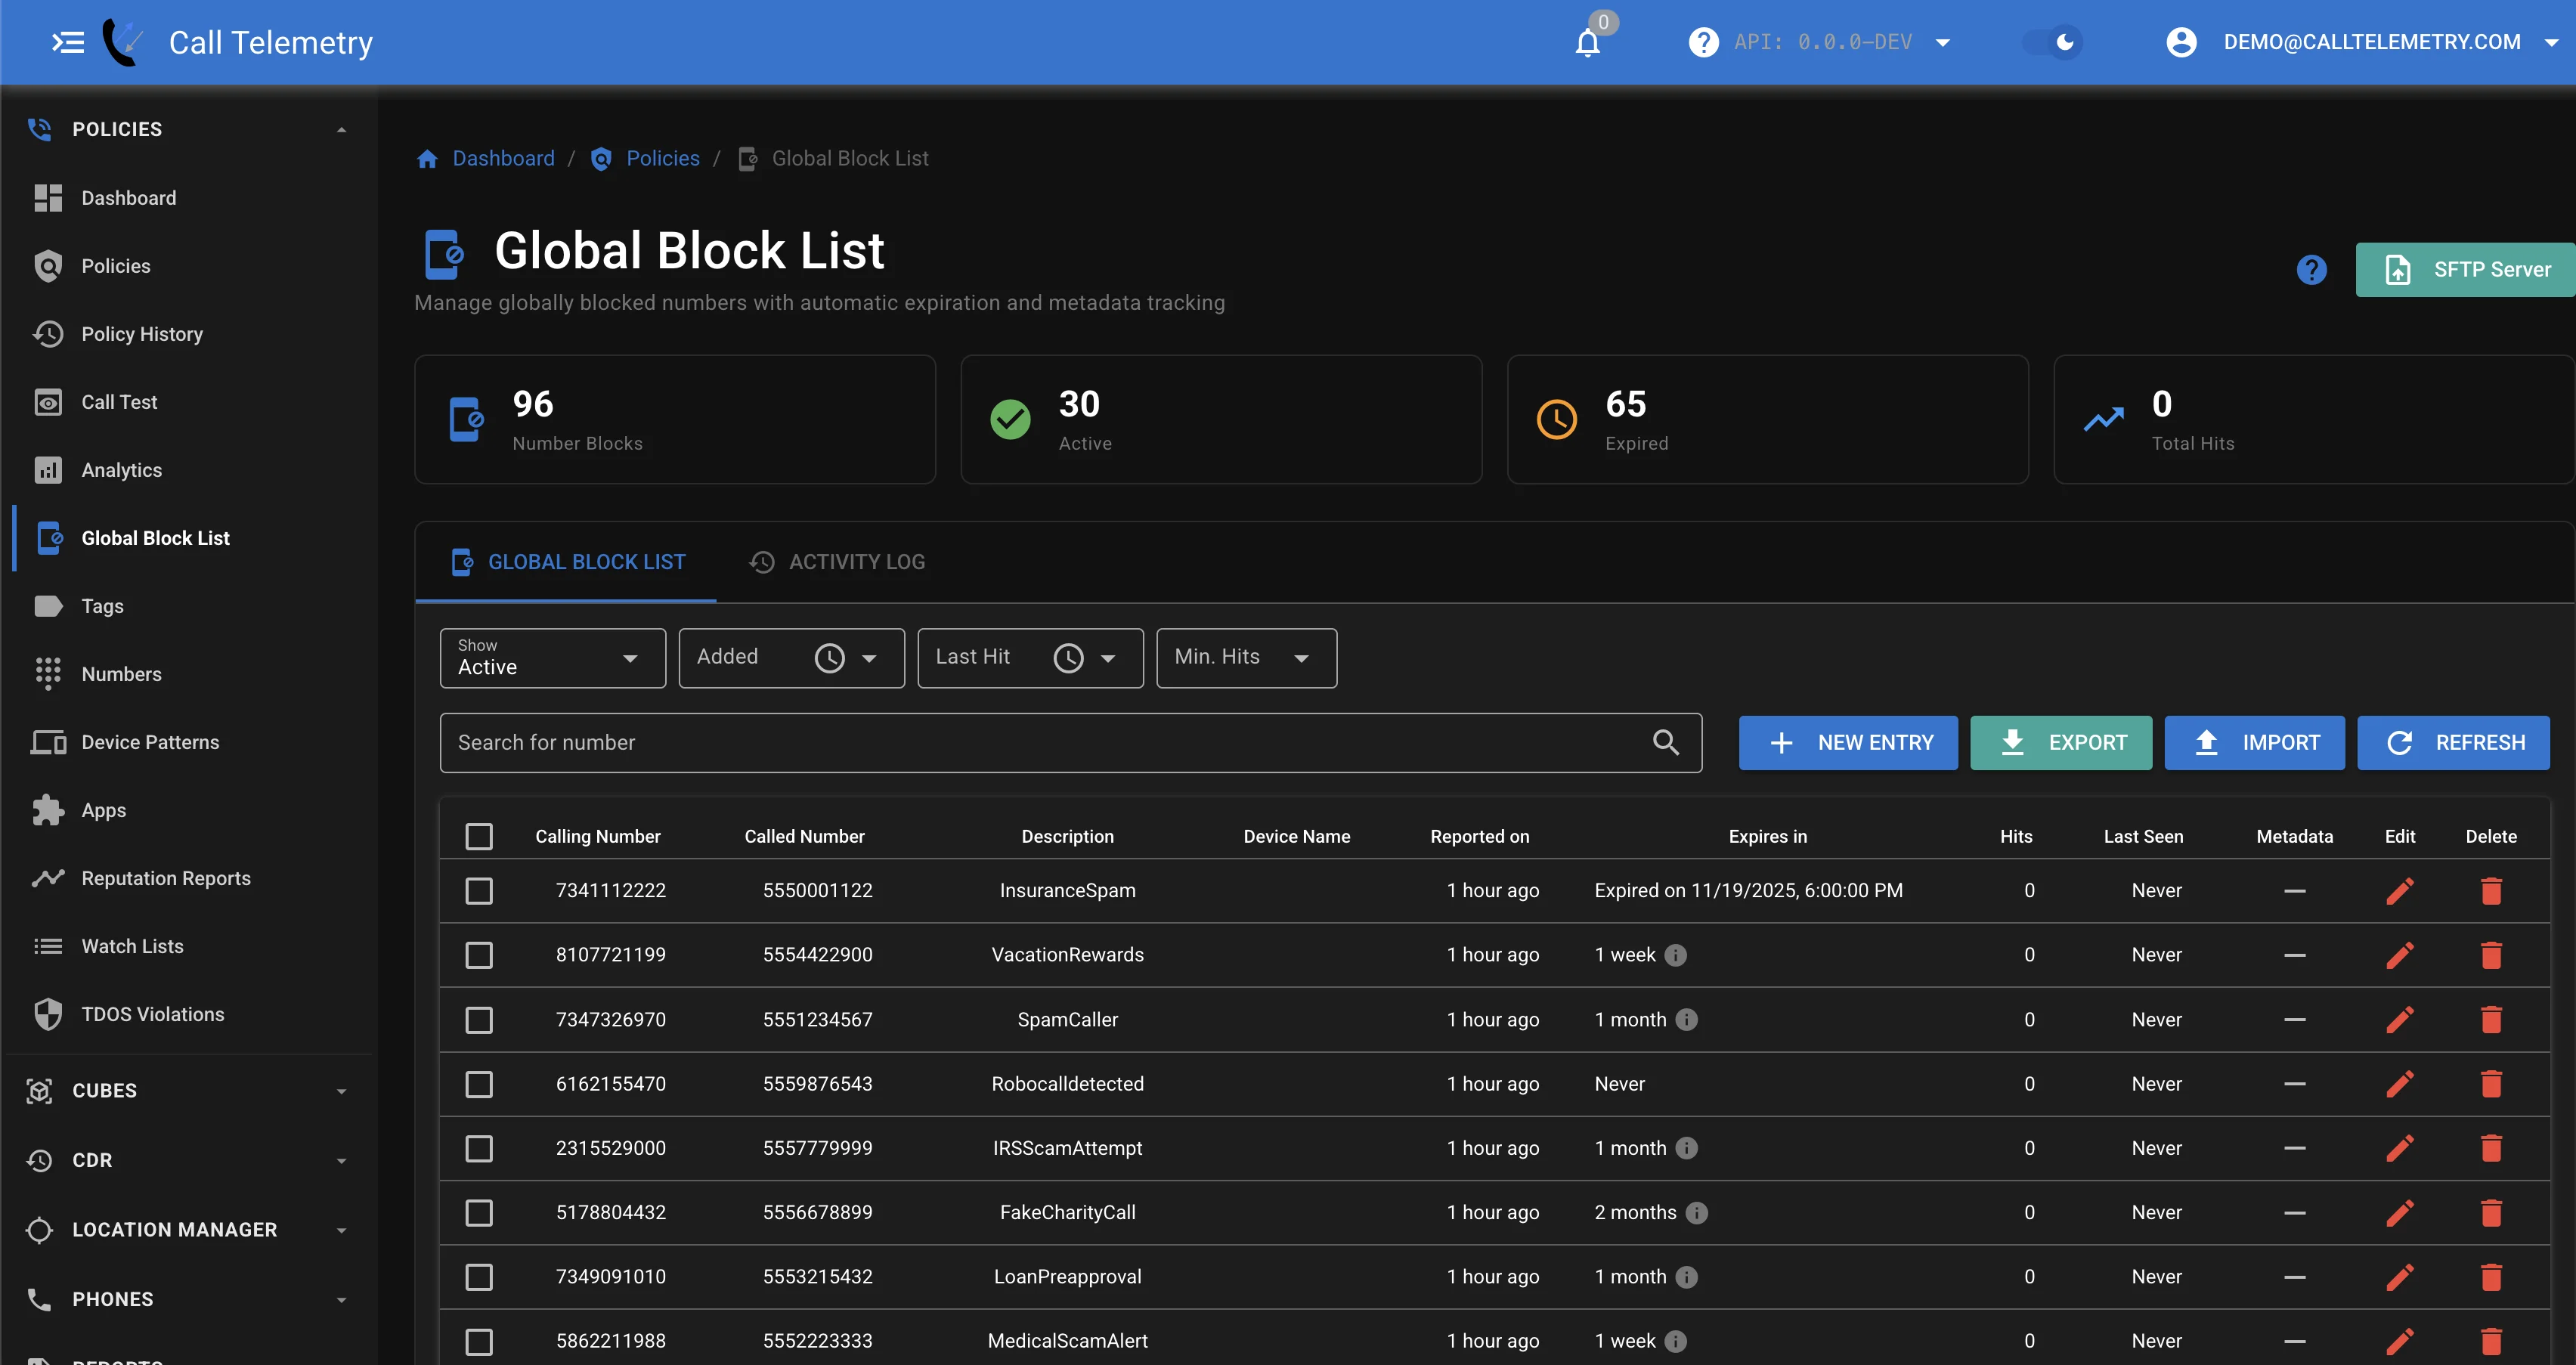Select the row for 2315529000
2576x1365 pixels.
coord(479,1148)
